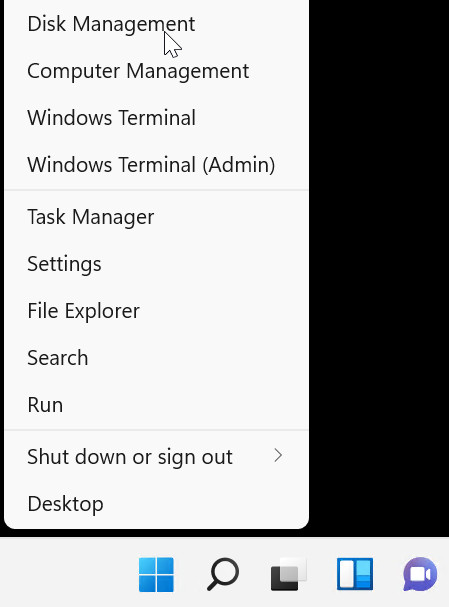The height and width of the screenshot is (607, 449).
Task: Click the taskbar gap between Widgets and Chat
Action: (388, 574)
